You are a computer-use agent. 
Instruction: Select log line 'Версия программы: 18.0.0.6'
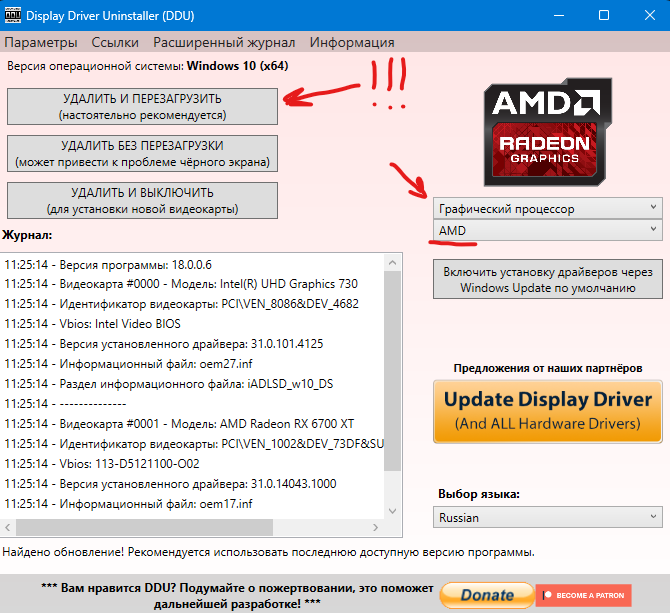[x=108, y=265]
